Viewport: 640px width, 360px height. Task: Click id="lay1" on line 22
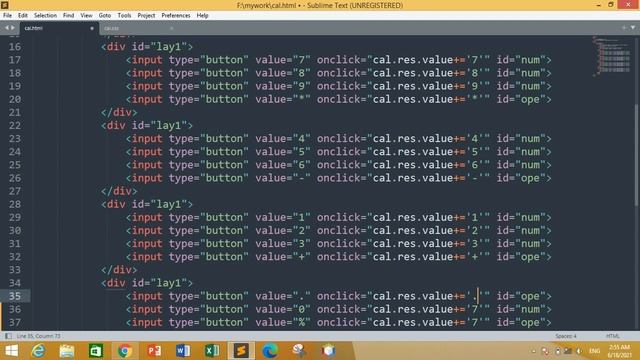(x=159, y=125)
